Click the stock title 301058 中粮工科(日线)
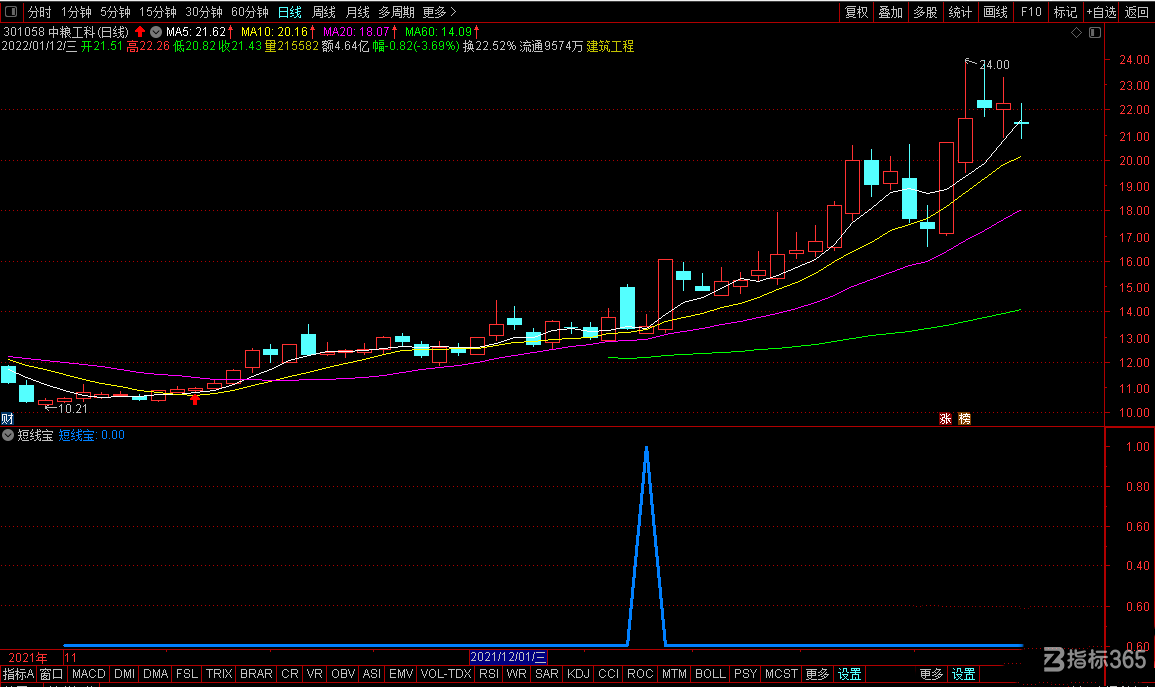 [x=66, y=32]
